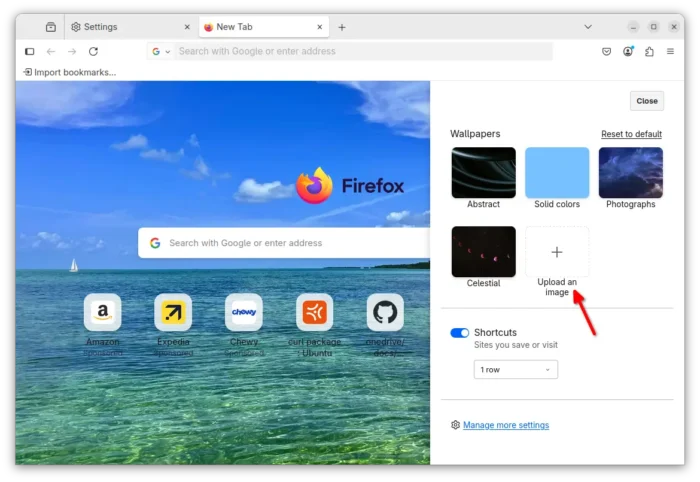
Task: Open a new tab with plus button
Action: pyautogui.click(x=342, y=27)
